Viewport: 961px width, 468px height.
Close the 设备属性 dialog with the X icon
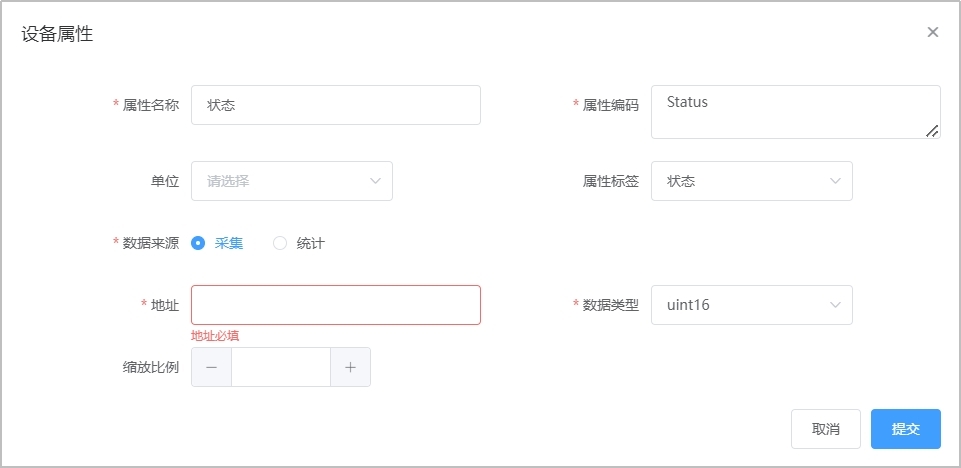pyautogui.click(x=932, y=32)
